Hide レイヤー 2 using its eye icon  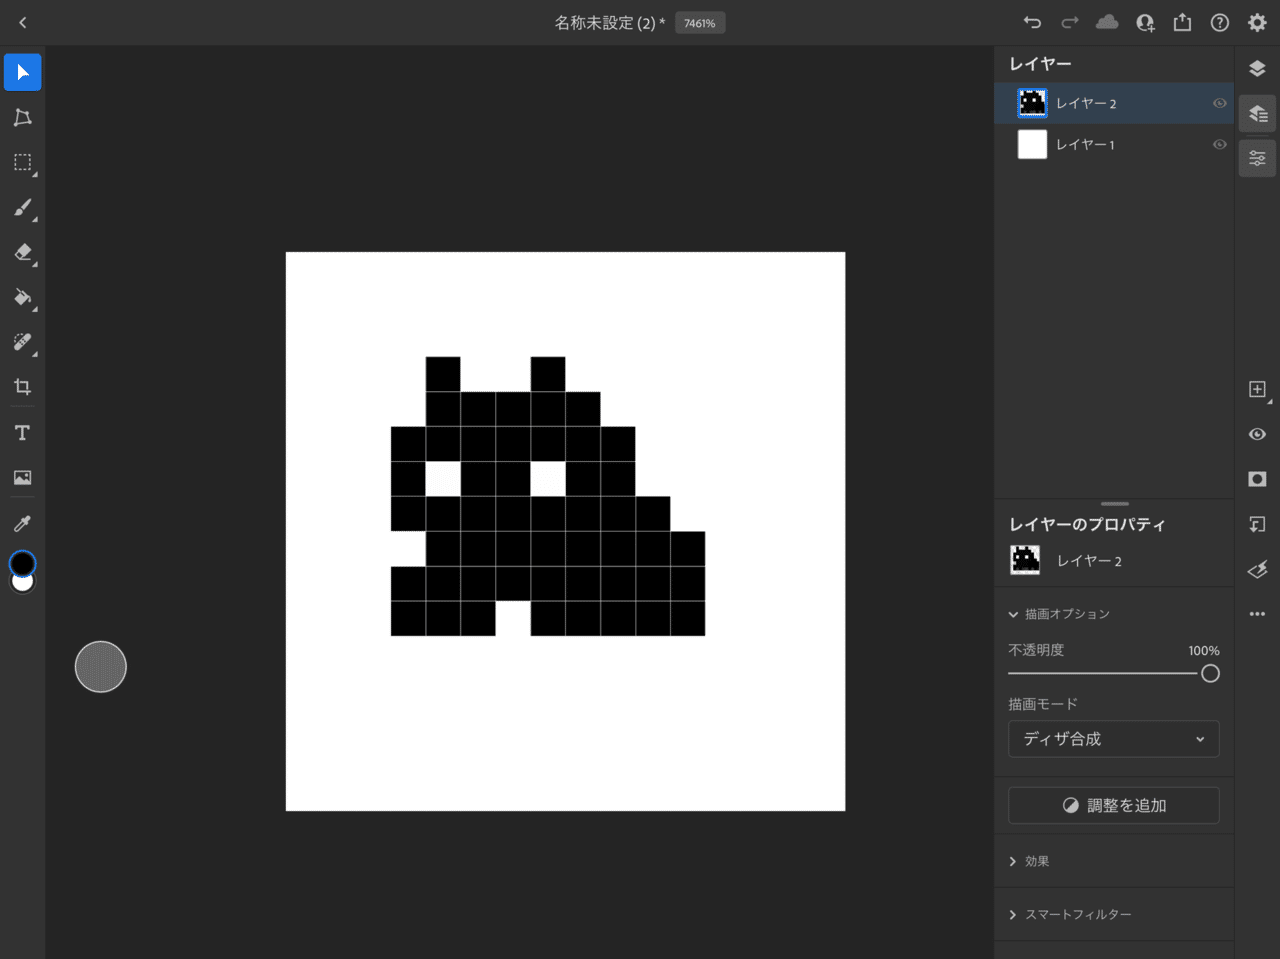pos(1219,103)
